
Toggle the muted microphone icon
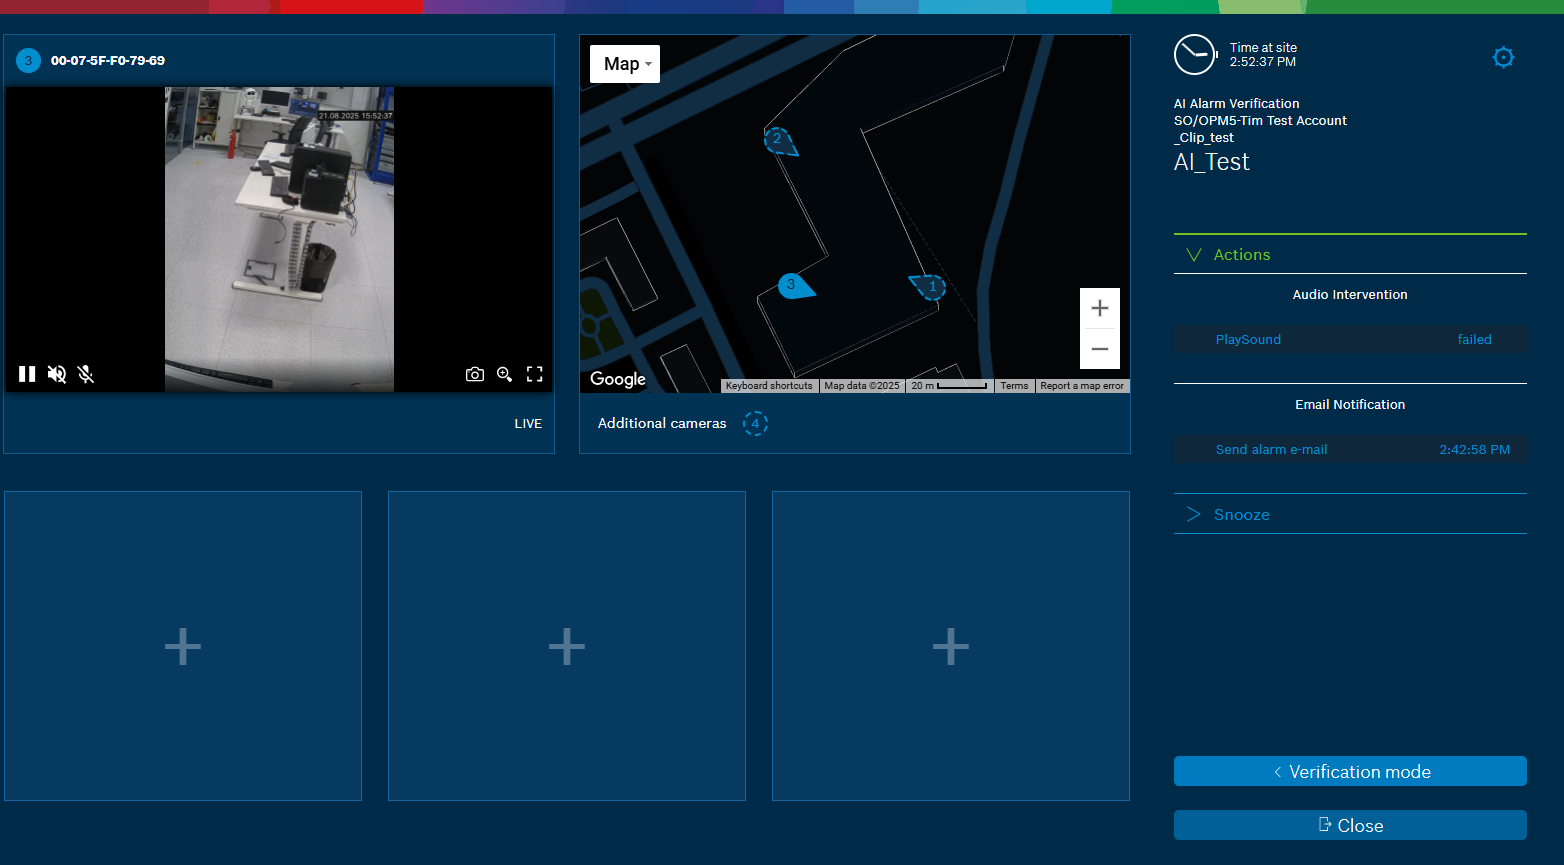click(x=86, y=374)
